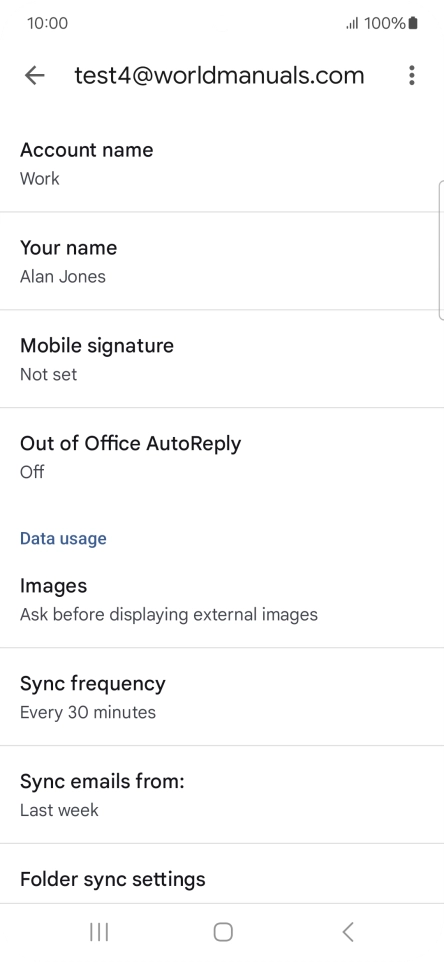
Task: Open Out of Office AutoReply setting
Action: [x=222, y=456]
